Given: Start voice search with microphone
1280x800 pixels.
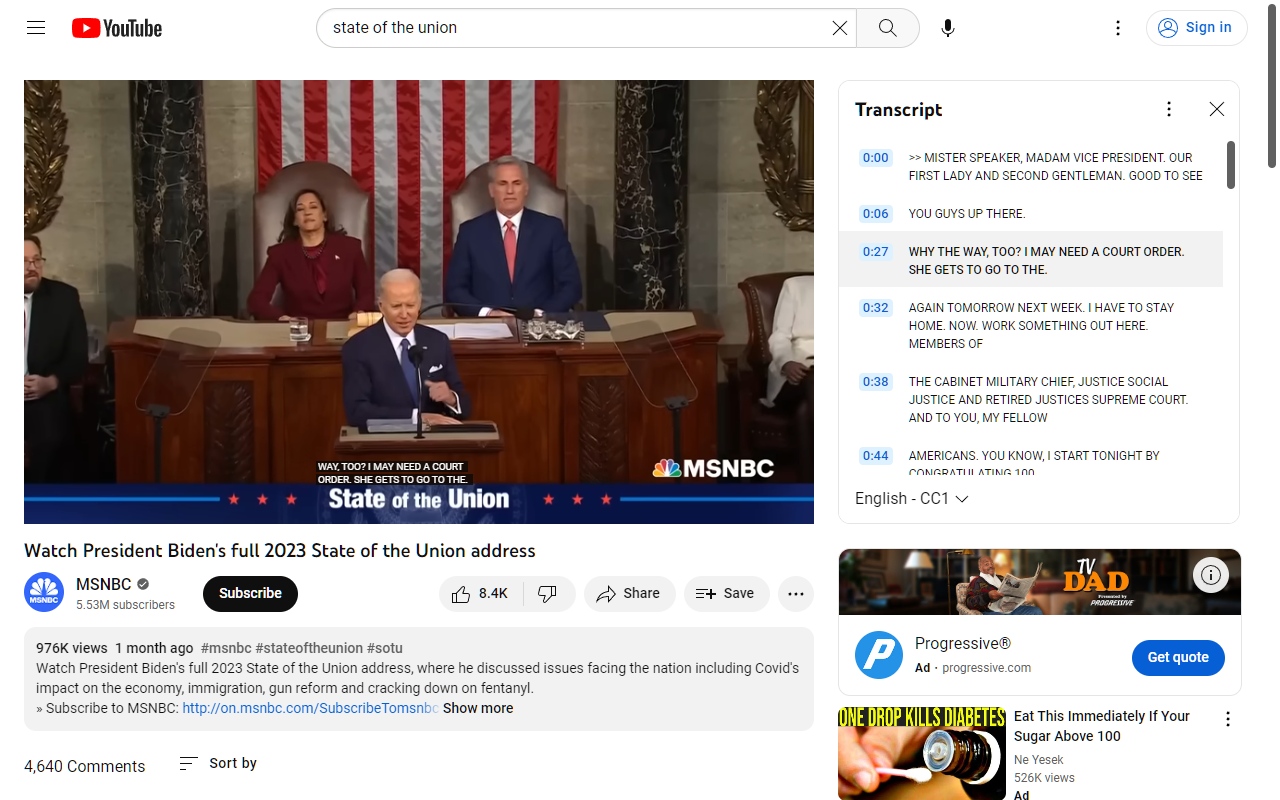Looking at the screenshot, I should pyautogui.click(x=948, y=28).
